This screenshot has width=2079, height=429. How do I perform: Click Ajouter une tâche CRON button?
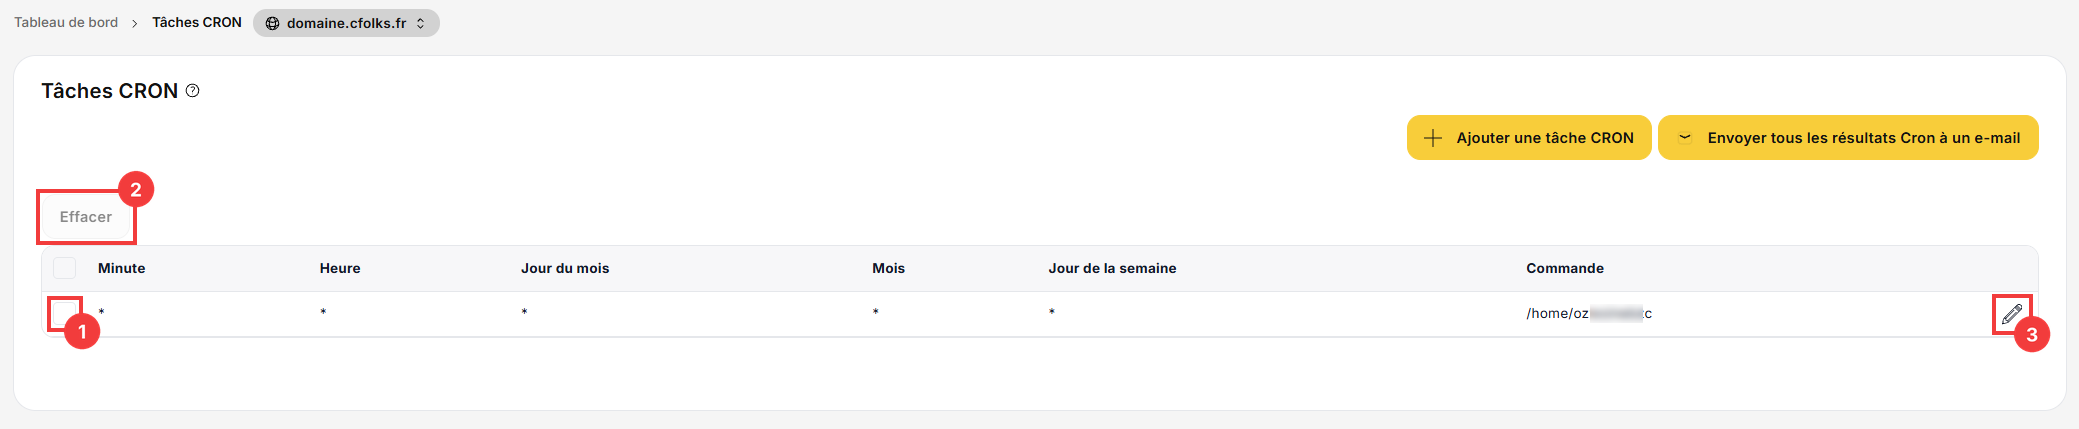tap(1529, 138)
